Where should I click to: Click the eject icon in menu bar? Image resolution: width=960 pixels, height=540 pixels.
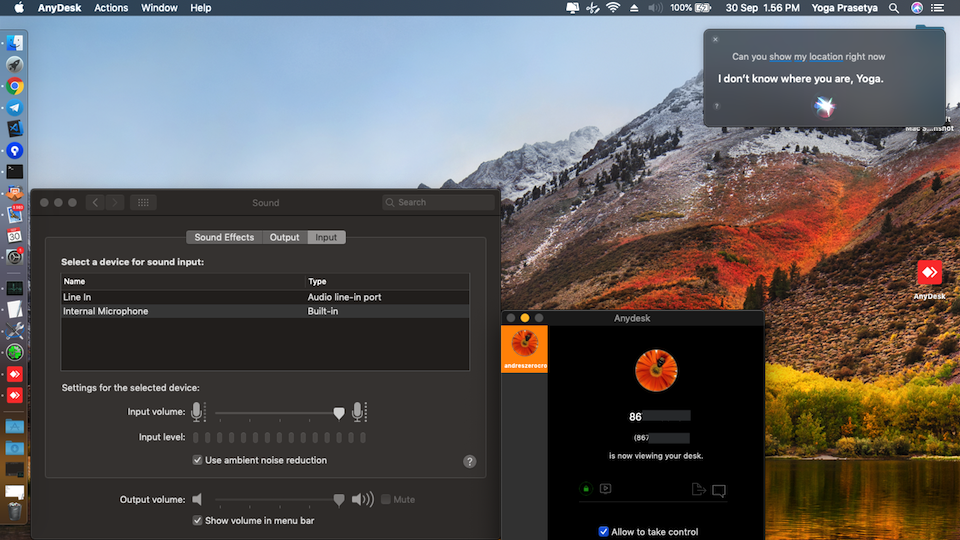point(634,8)
